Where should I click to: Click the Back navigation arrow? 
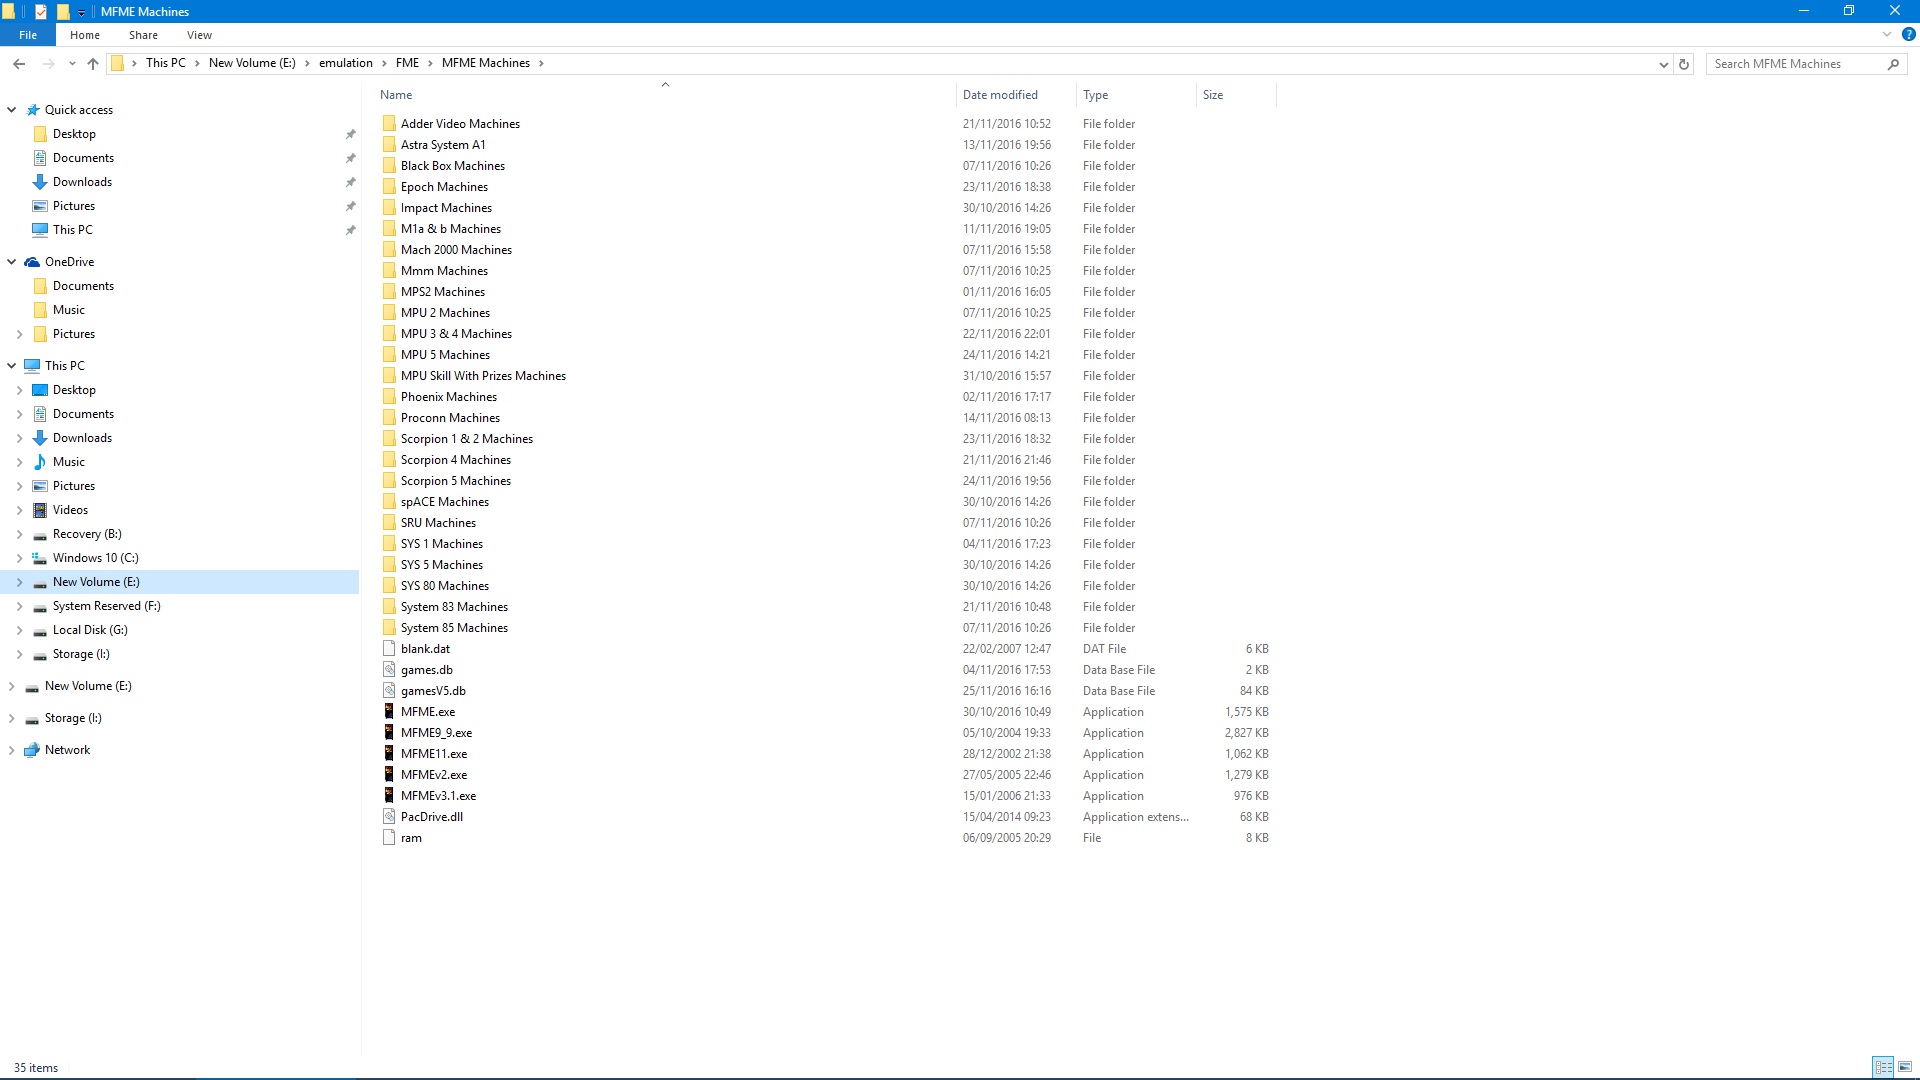19,63
